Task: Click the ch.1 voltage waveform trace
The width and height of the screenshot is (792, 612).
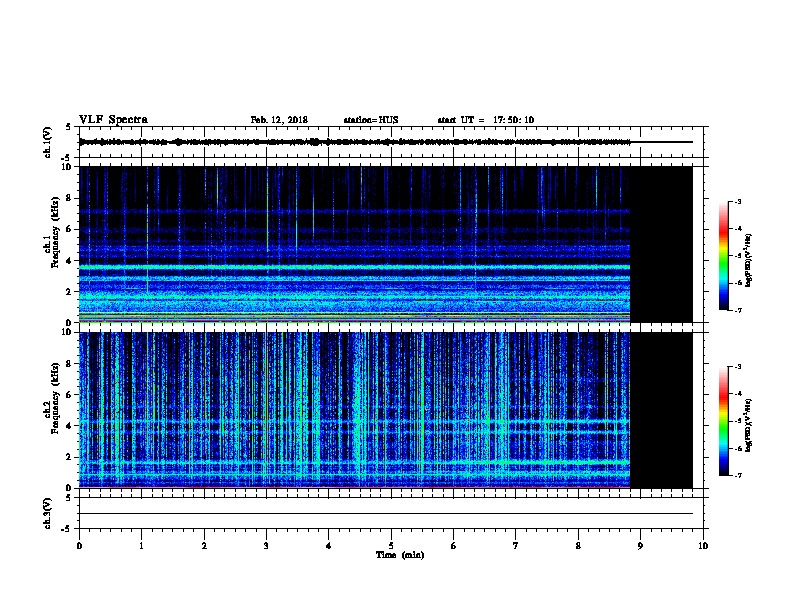Action: (x=355, y=142)
